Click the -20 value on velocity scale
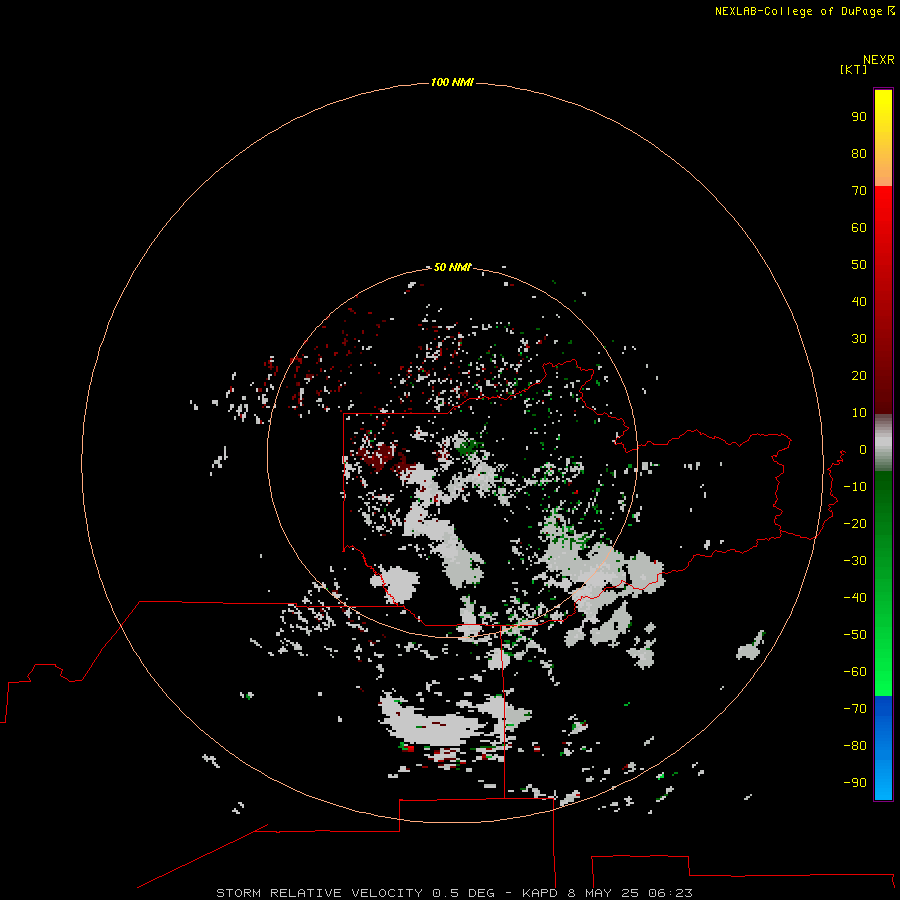 (x=855, y=524)
